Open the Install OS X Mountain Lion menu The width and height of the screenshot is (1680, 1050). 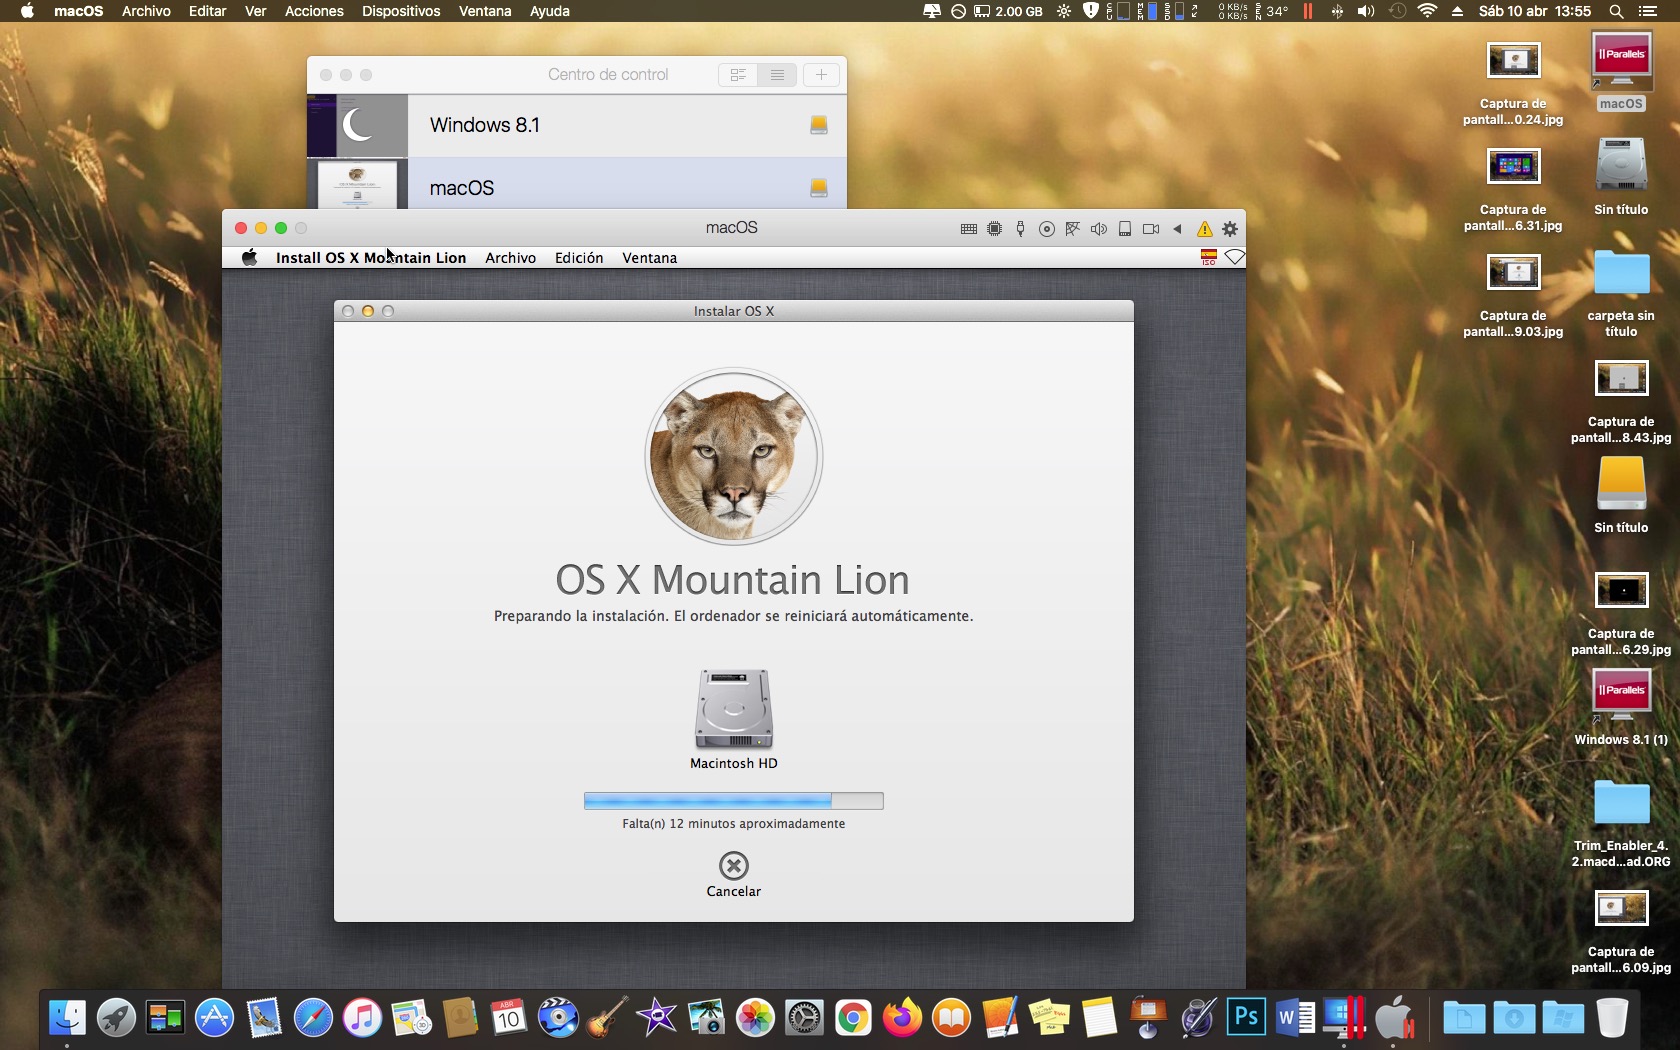click(x=371, y=258)
